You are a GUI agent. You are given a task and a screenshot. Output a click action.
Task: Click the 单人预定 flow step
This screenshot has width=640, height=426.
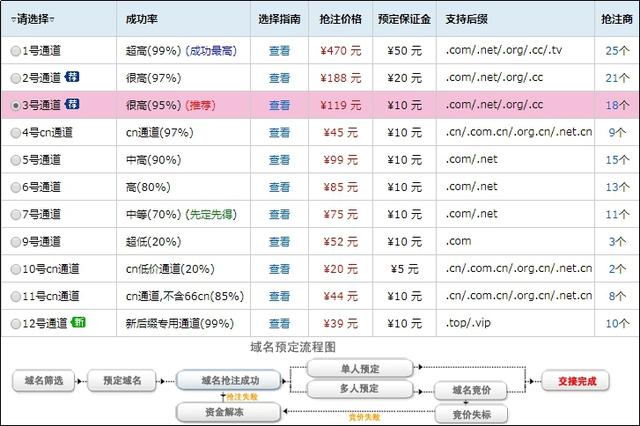tap(360, 369)
